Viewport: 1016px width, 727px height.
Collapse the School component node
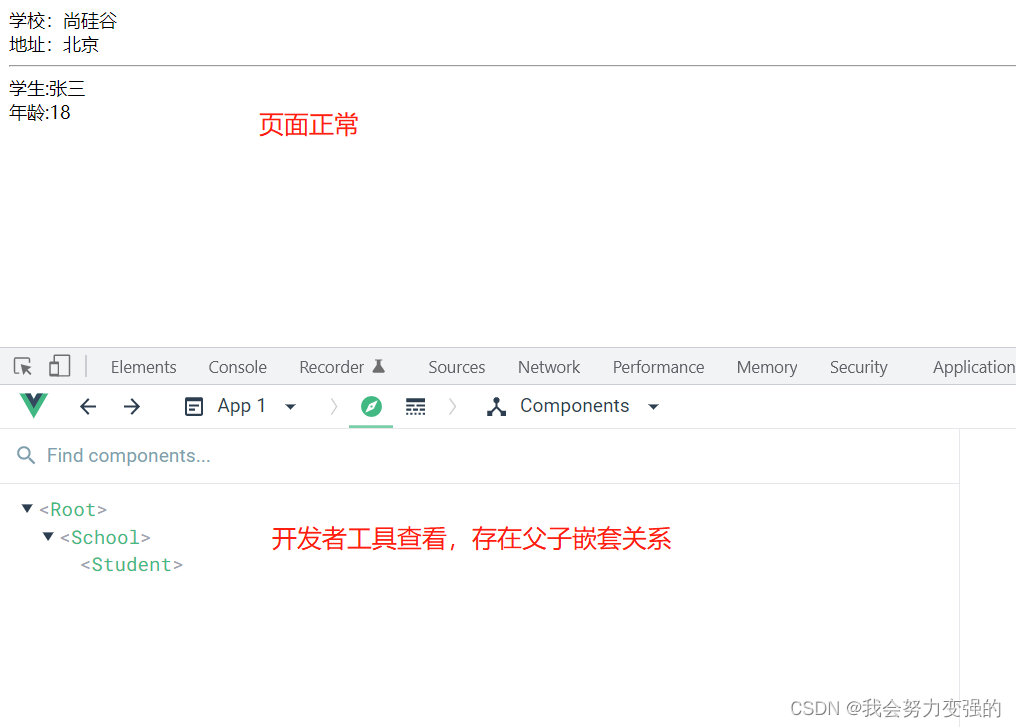tap(48, 536)
